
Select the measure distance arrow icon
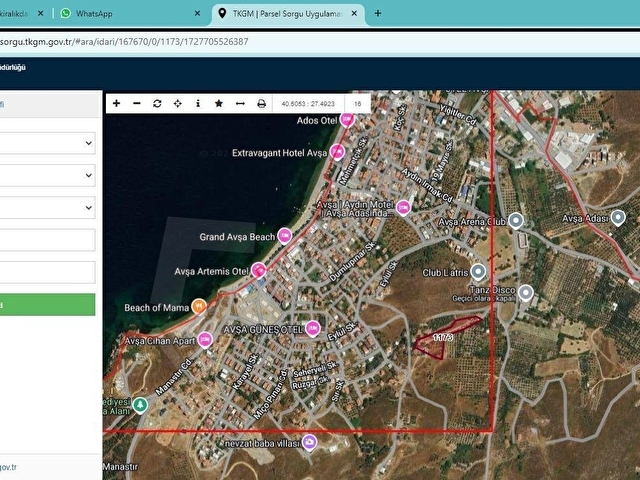click(240, 103)
